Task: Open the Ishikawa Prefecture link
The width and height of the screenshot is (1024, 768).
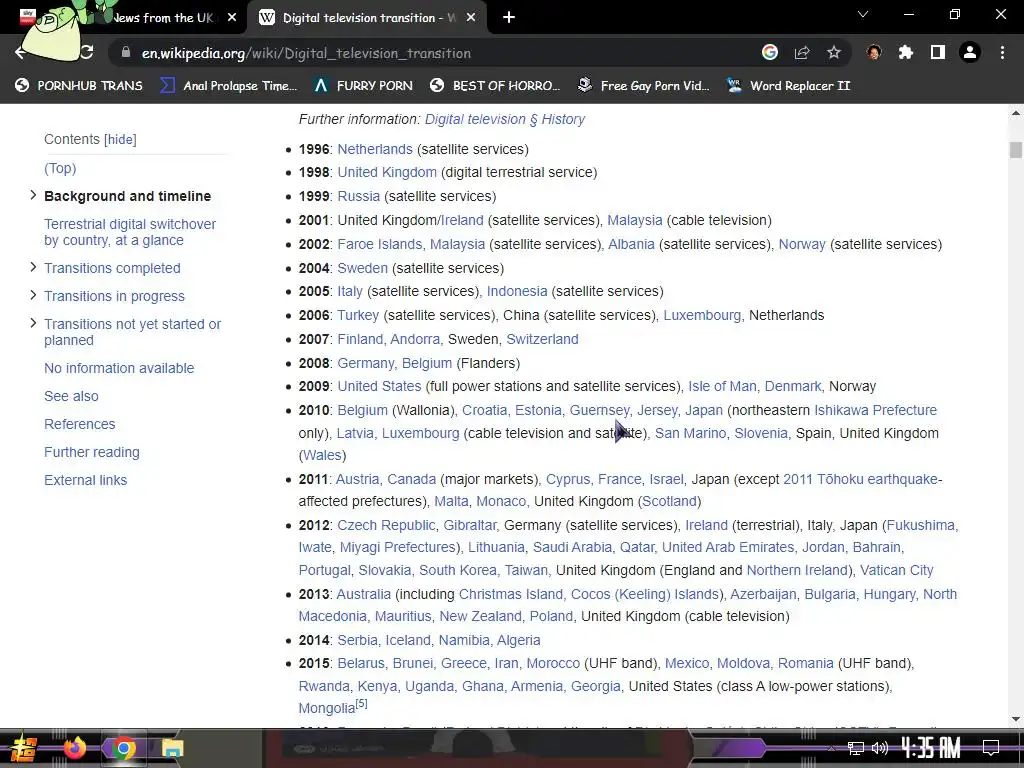Action: point(875,411)
